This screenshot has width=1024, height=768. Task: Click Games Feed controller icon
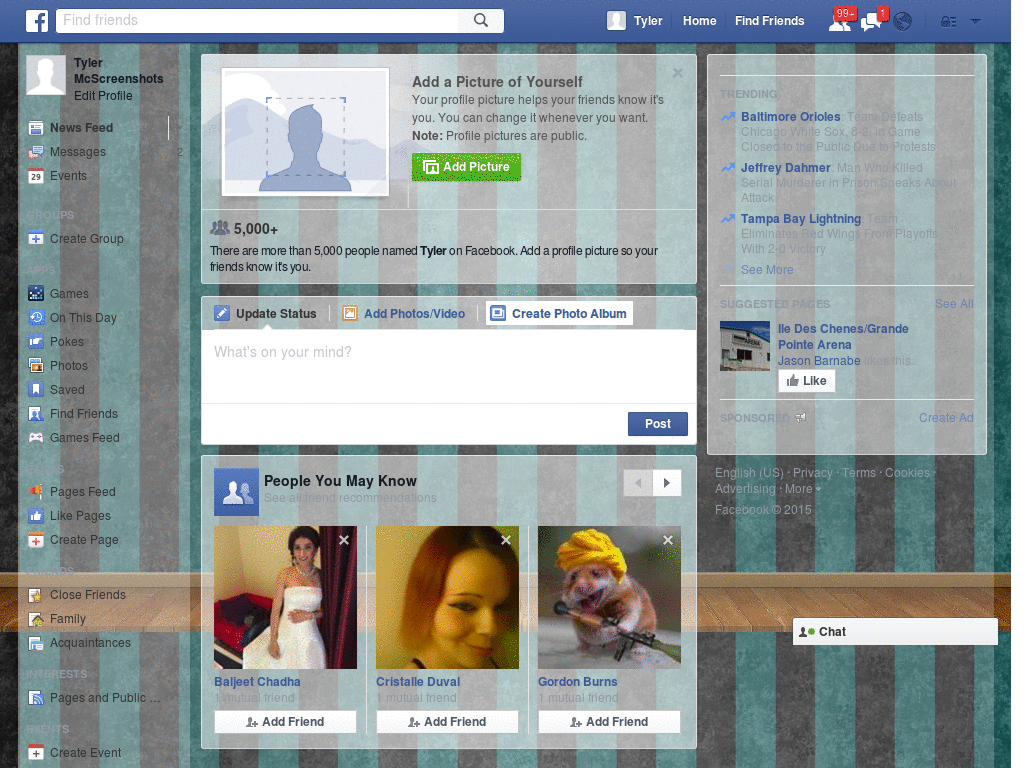pyautogui.click(x=36, y=438)
